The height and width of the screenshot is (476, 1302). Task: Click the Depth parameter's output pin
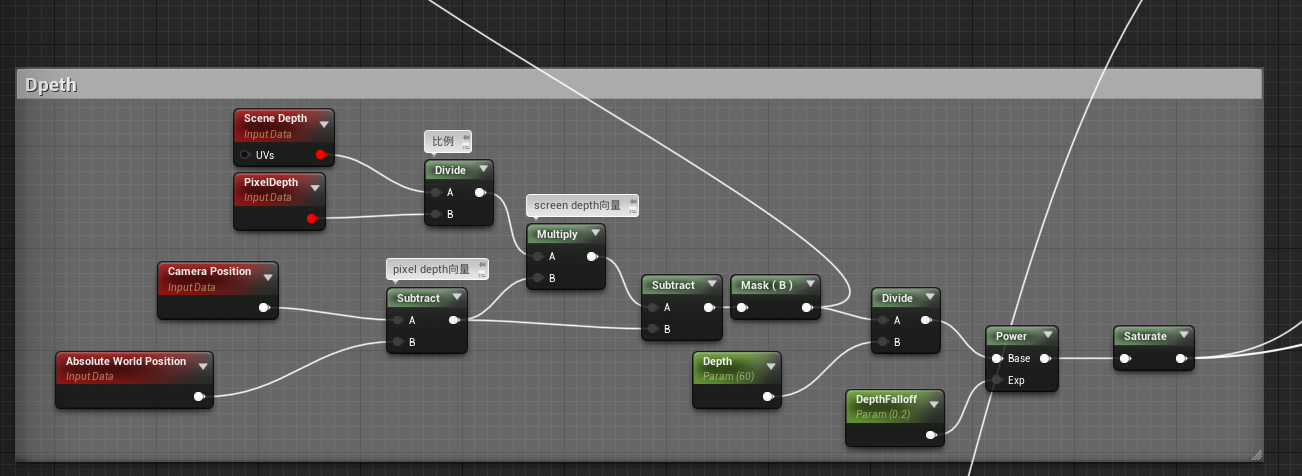pos(768,397)
